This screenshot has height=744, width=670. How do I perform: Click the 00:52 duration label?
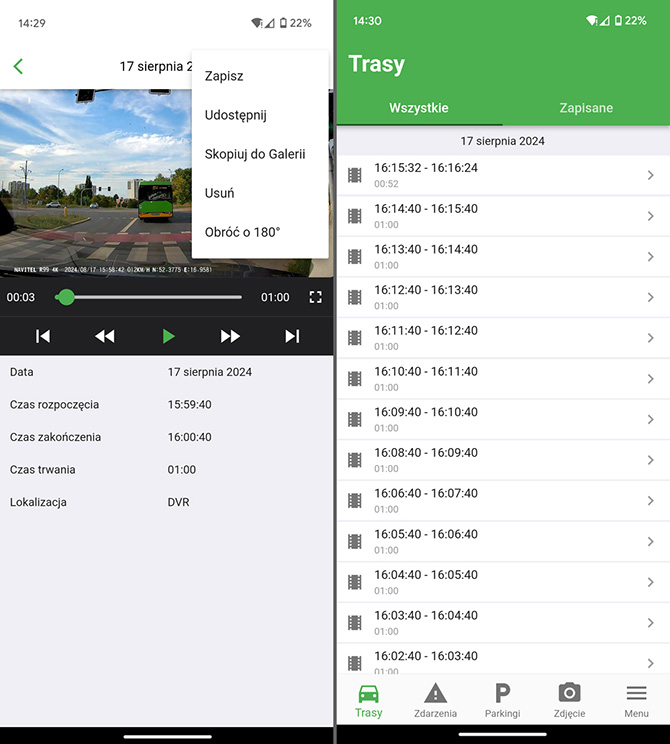point(386,184)
